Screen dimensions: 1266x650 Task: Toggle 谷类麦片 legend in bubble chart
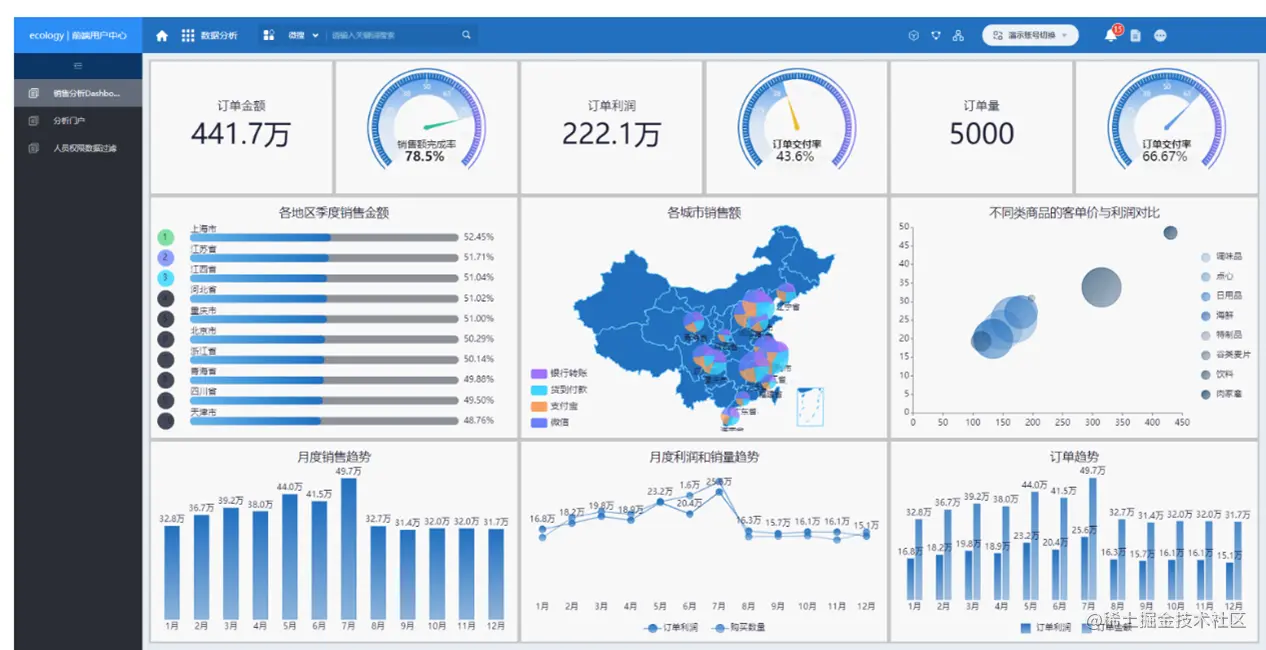[x=1225, y=355]
